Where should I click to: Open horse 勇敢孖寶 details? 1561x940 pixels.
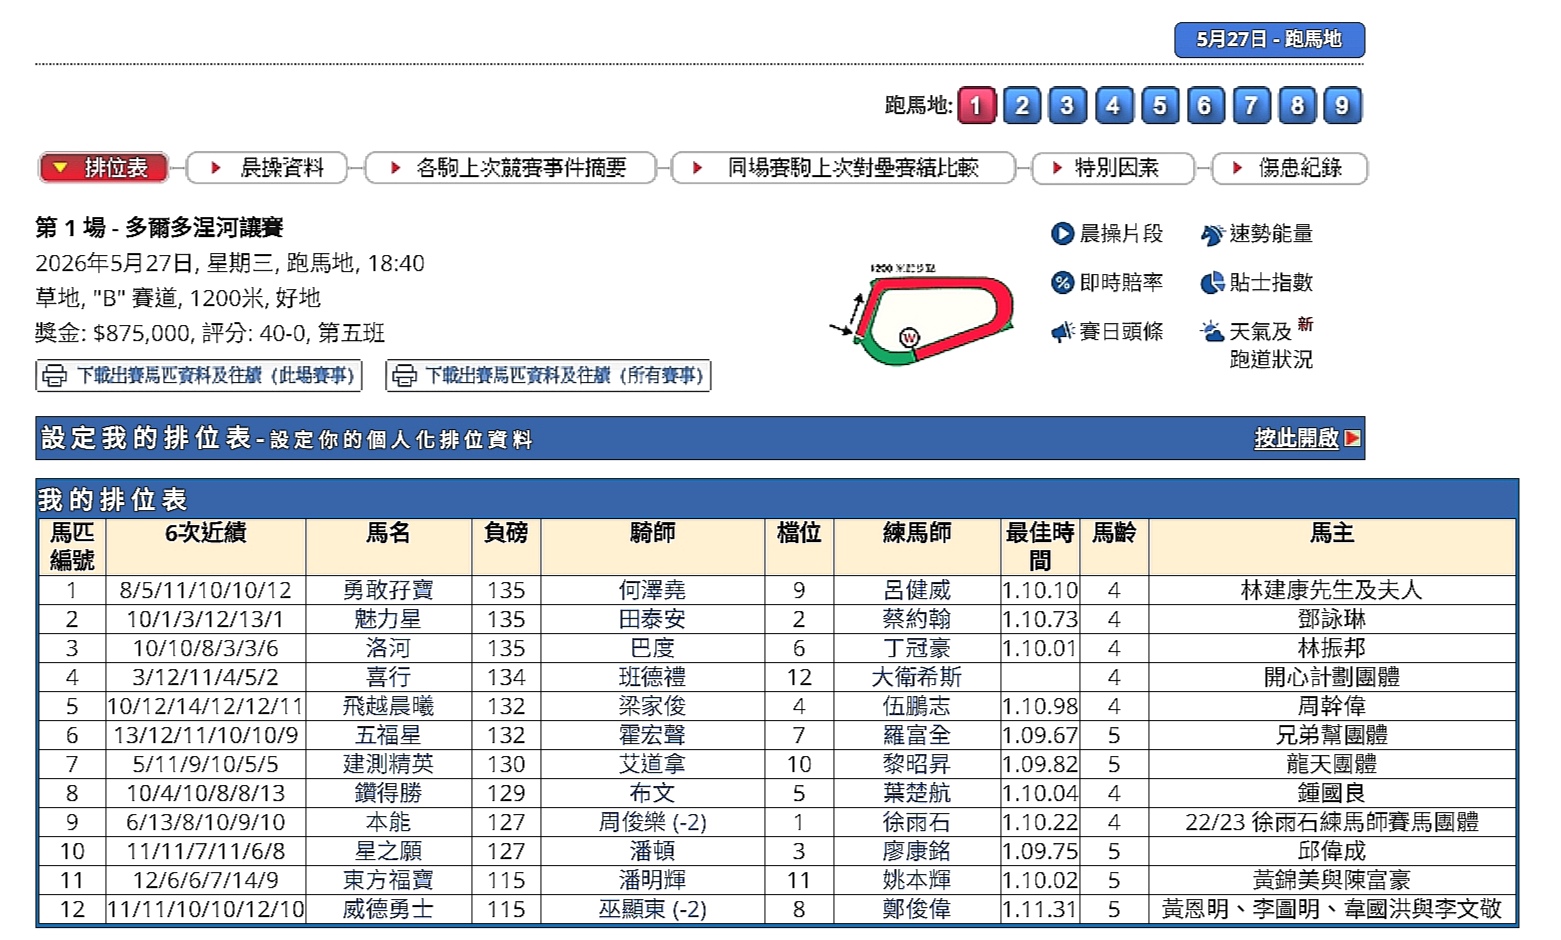(x=388, y=590)
